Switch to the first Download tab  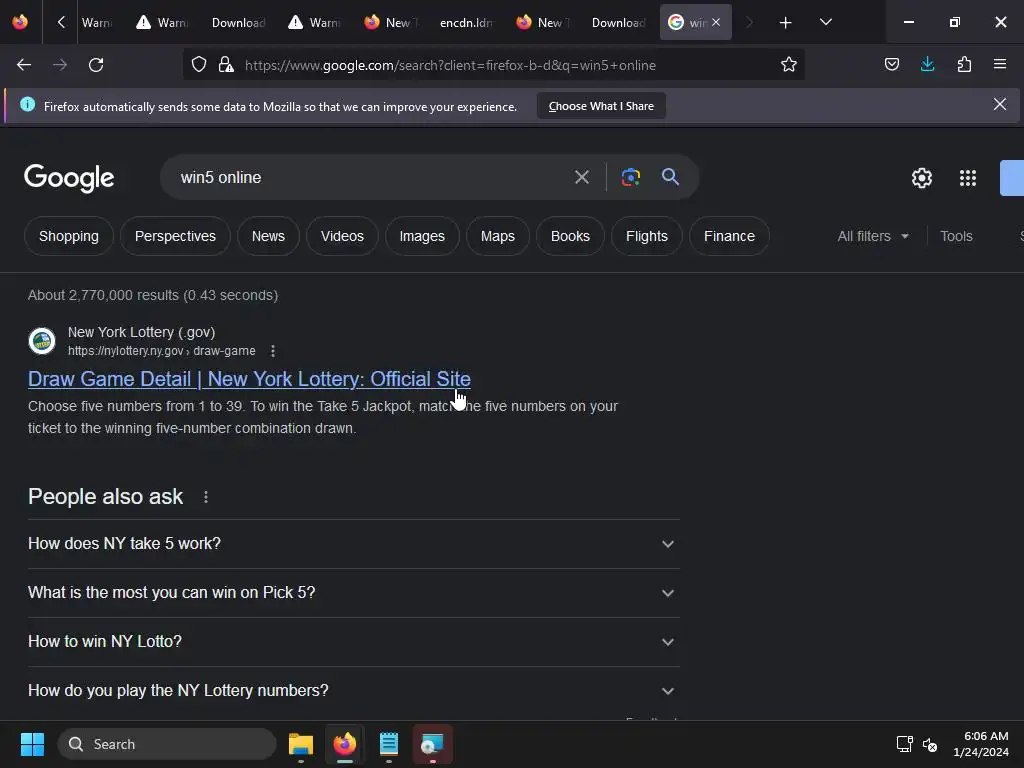tap(238, 23)
